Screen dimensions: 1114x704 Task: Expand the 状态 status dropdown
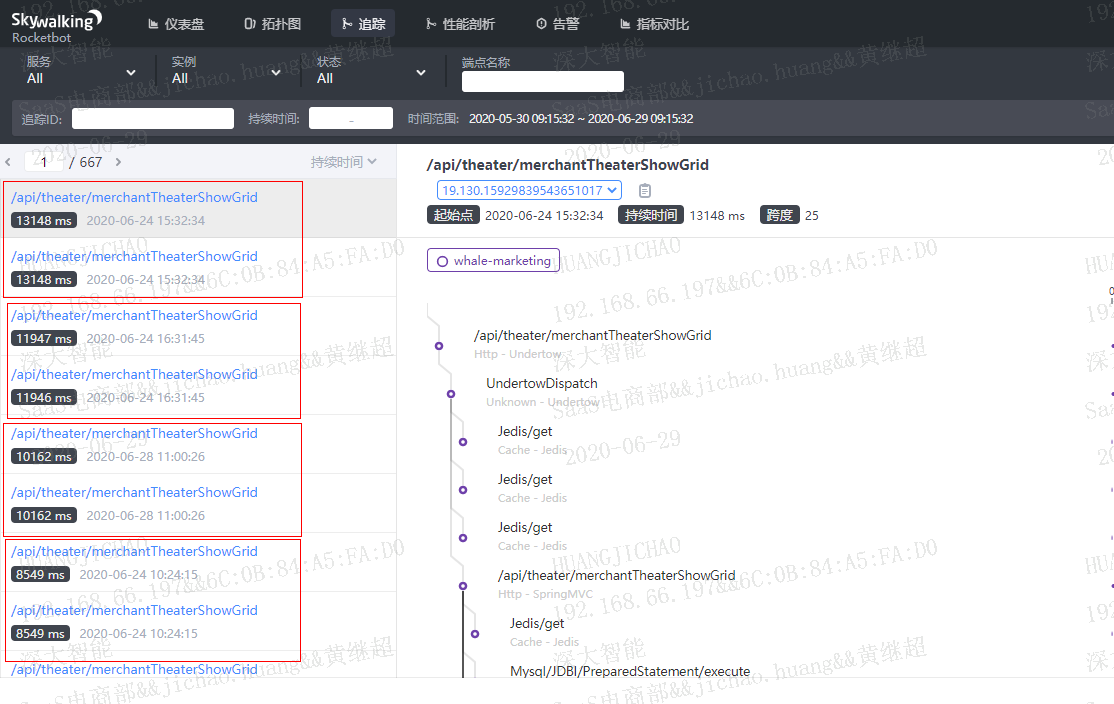pos(371,71)
